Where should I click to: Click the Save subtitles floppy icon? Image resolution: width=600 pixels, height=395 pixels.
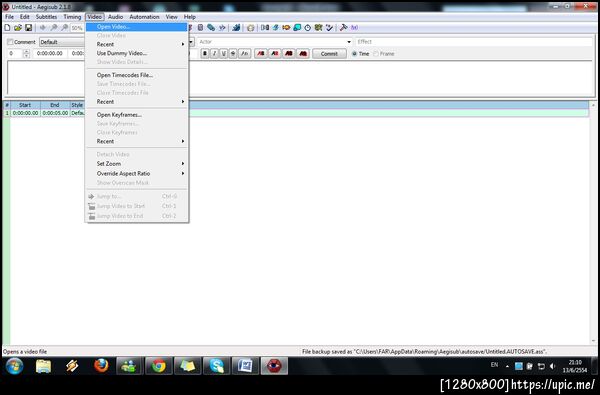(x=28, y=28)
